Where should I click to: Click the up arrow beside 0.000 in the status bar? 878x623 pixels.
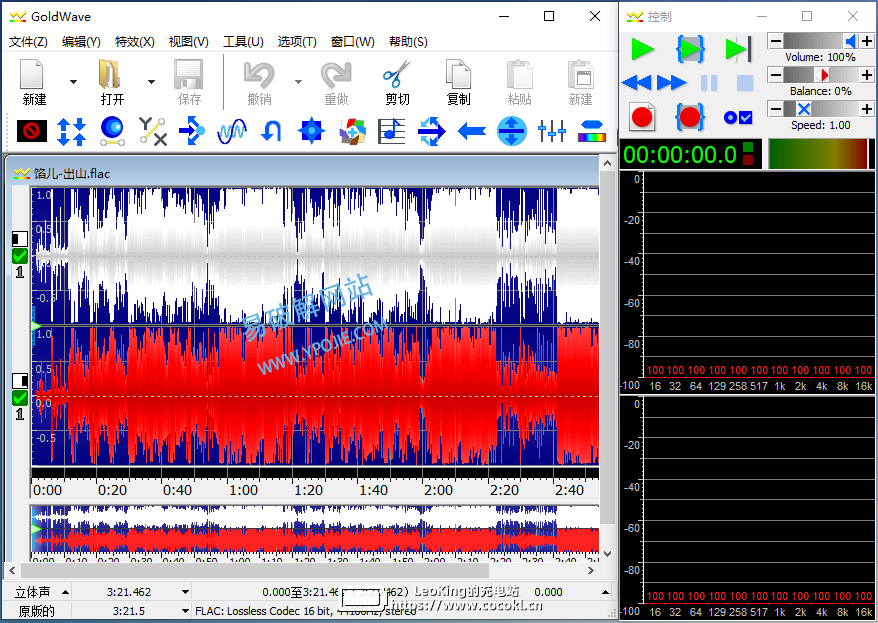[605, 592]
